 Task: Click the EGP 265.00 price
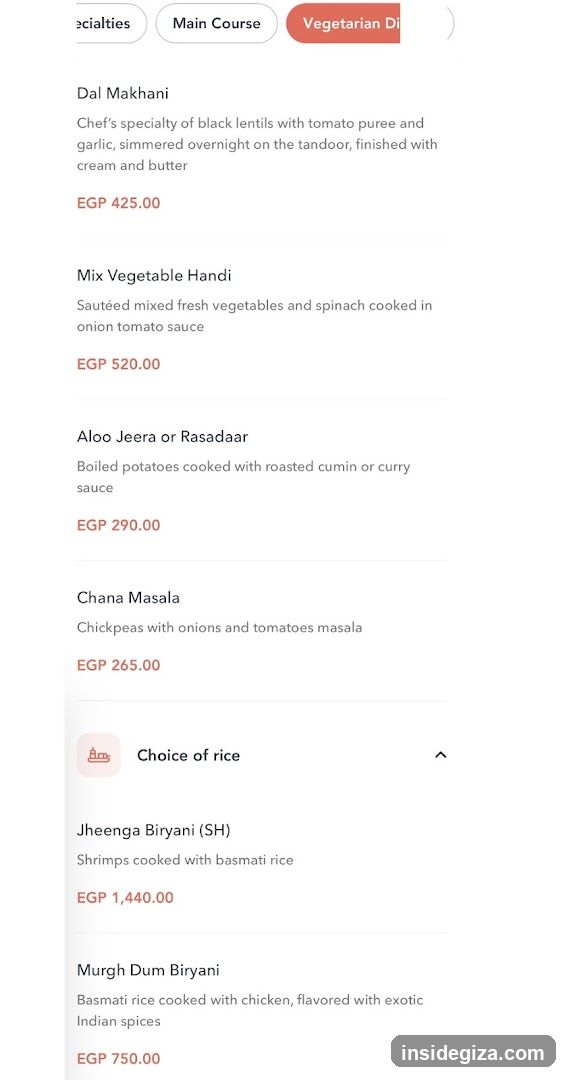pyautogui.click(x=119, y=665)
